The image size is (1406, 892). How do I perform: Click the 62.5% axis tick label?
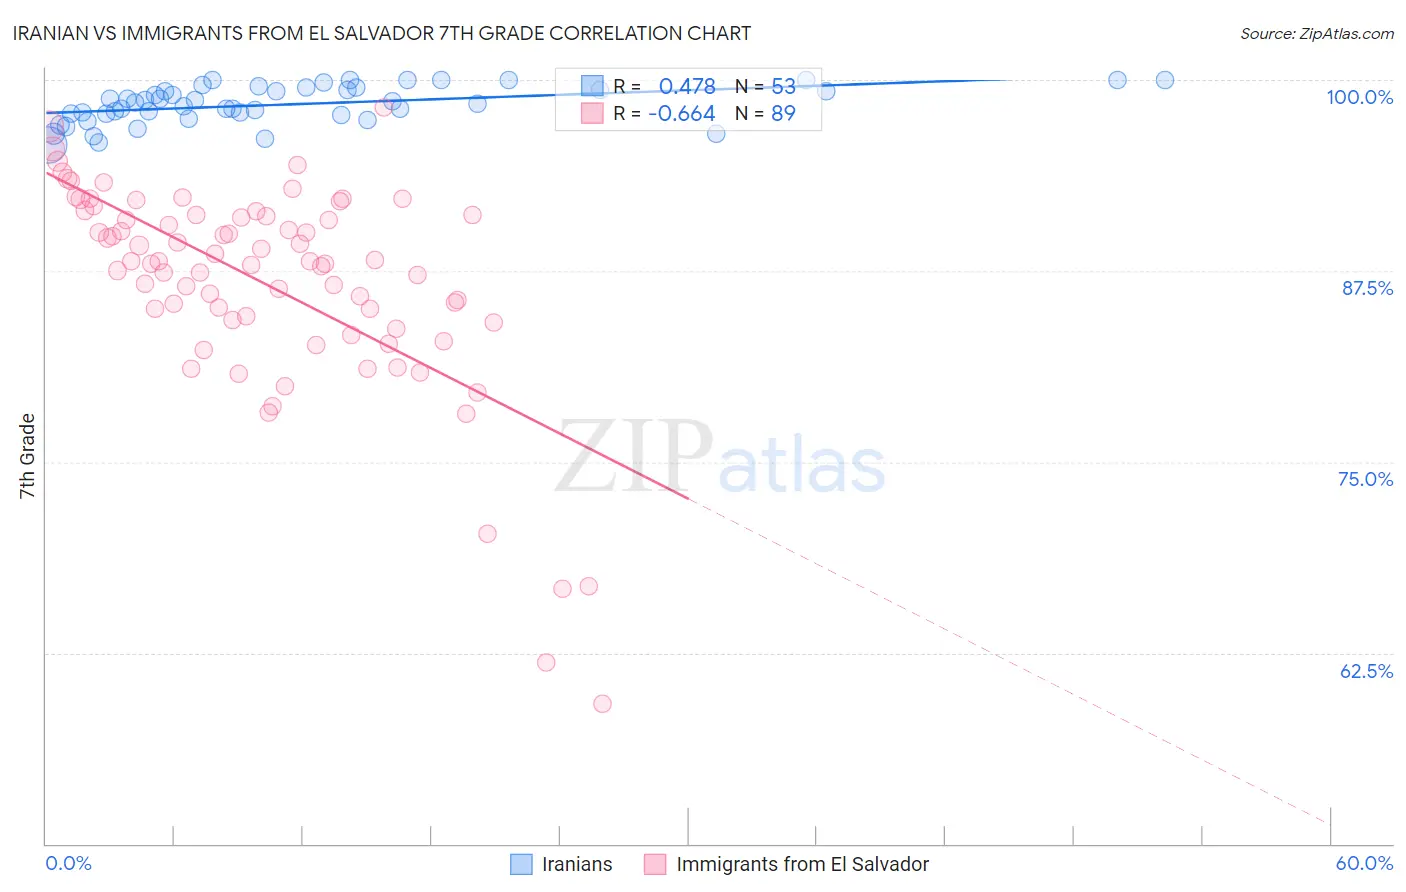1366,671
